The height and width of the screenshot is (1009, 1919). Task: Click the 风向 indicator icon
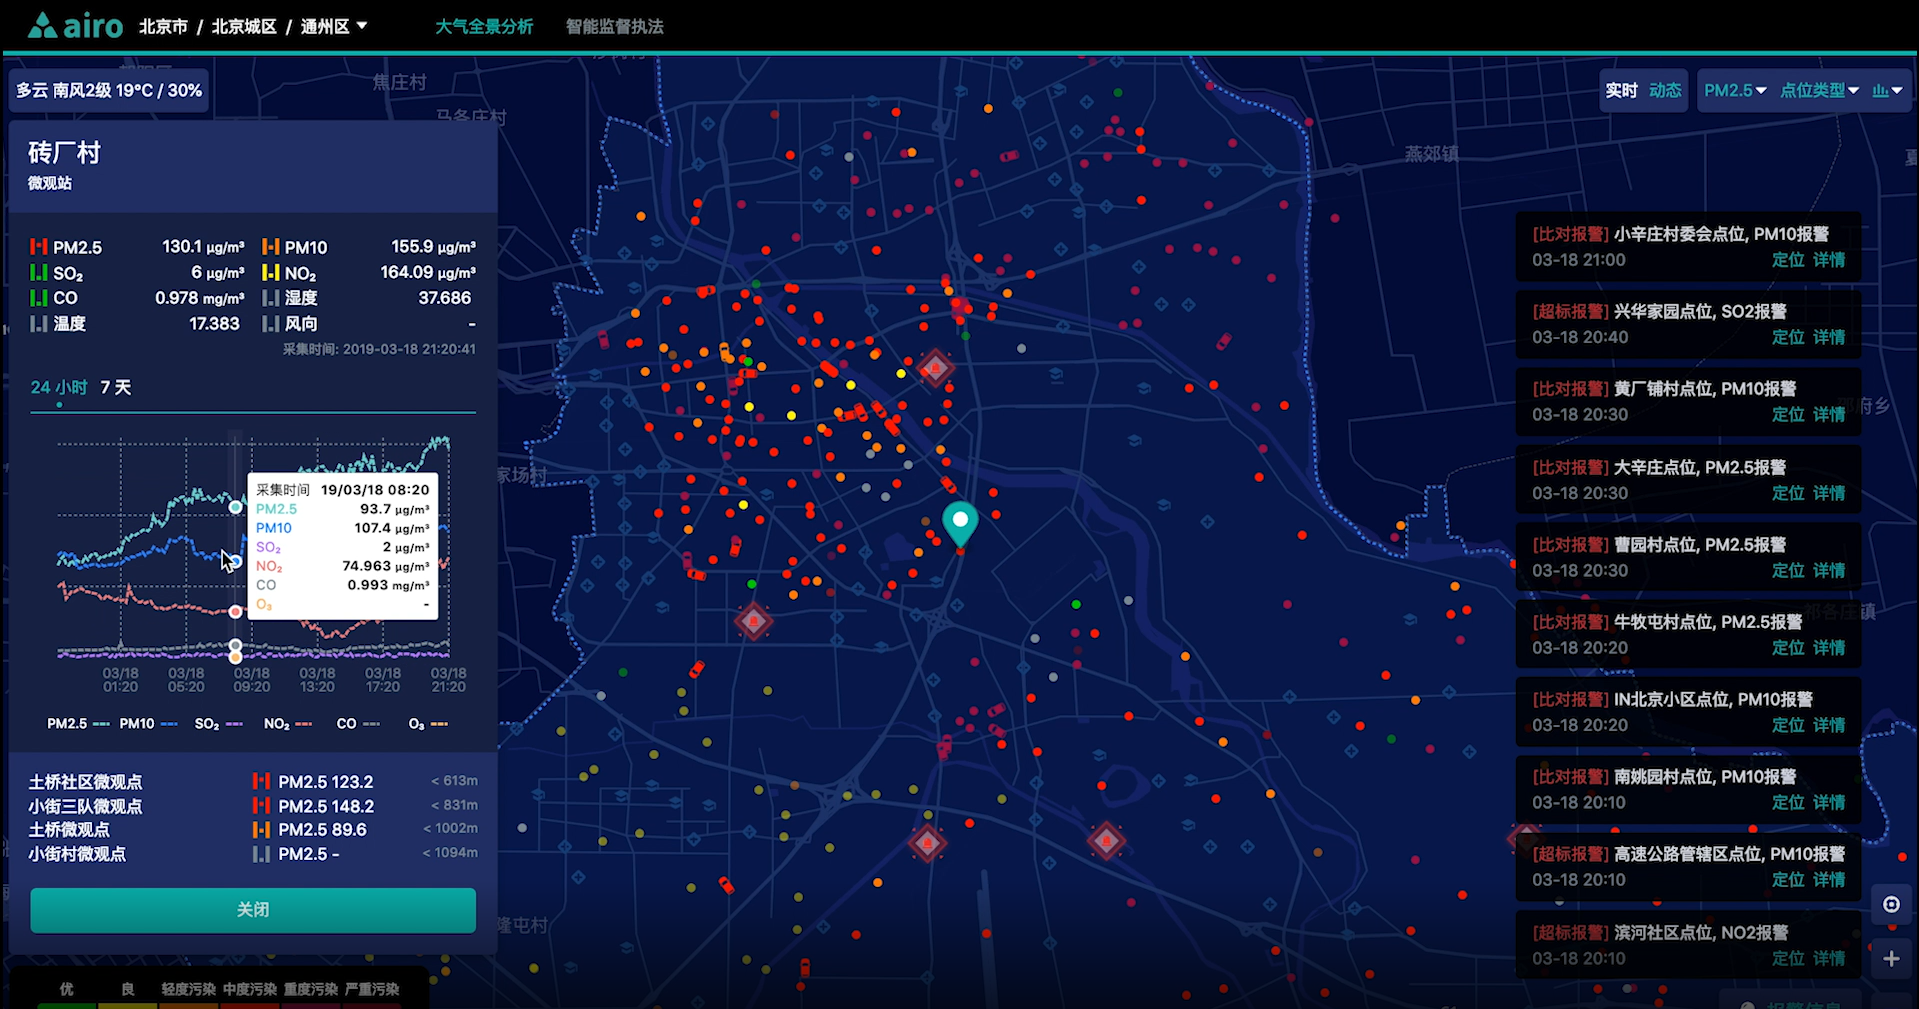pos(270,324)
